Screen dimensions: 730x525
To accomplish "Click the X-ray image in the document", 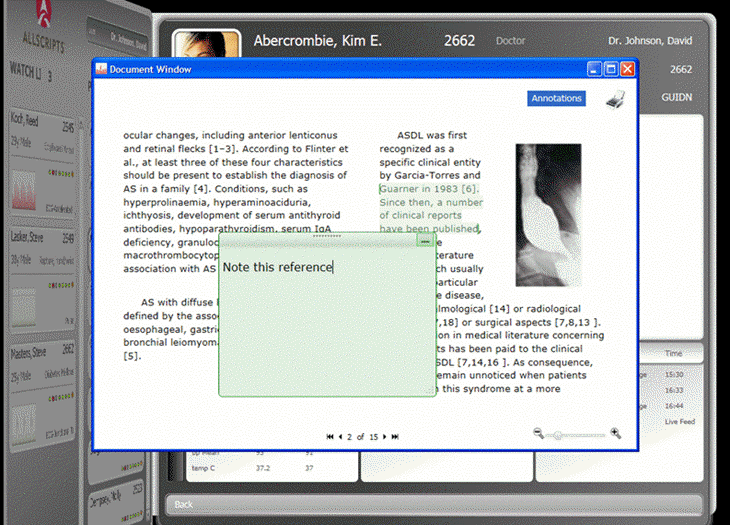I will pos(548,215).
